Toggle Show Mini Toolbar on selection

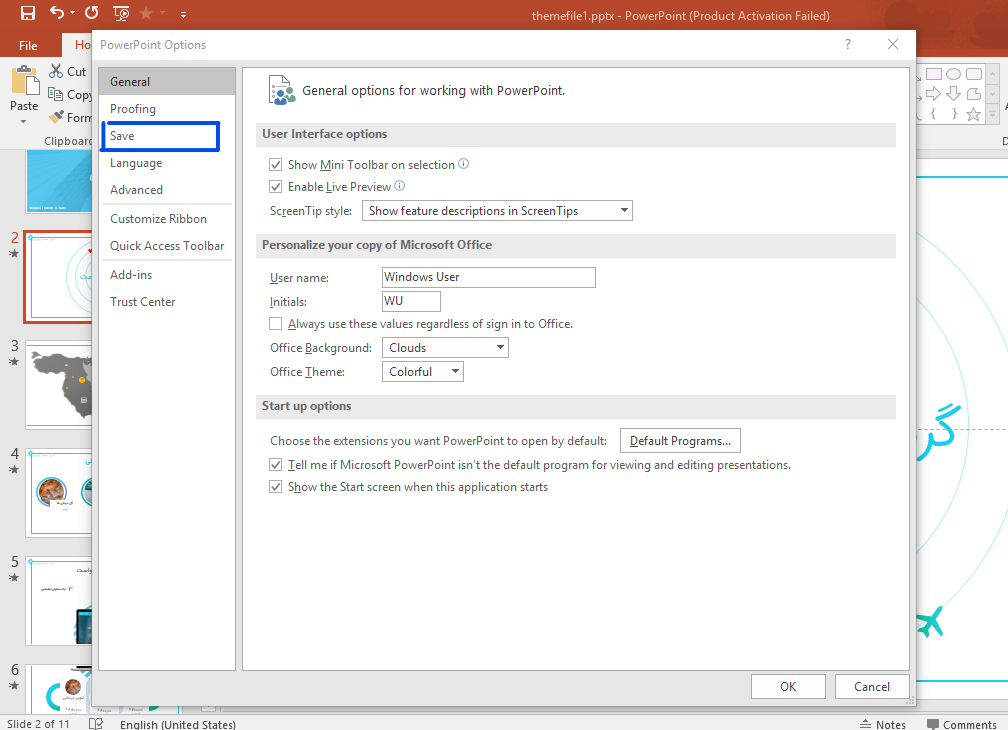coord(276,165)
